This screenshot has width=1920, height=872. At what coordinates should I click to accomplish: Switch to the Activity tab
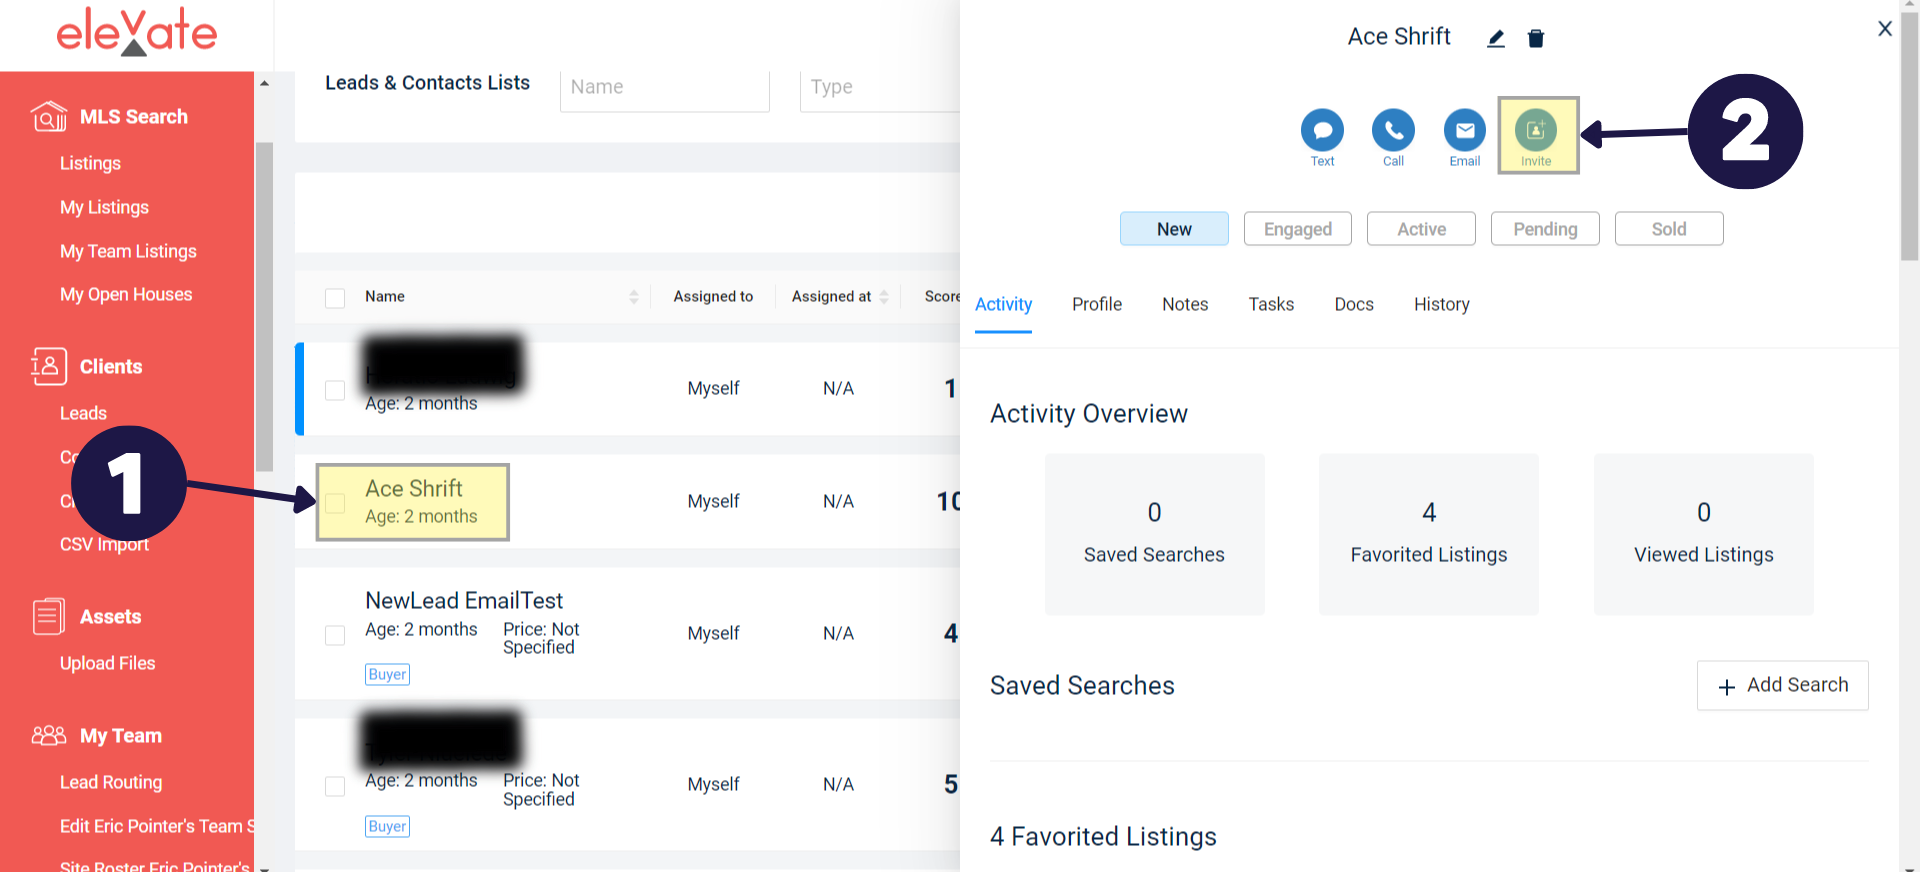click(1003, 304)
